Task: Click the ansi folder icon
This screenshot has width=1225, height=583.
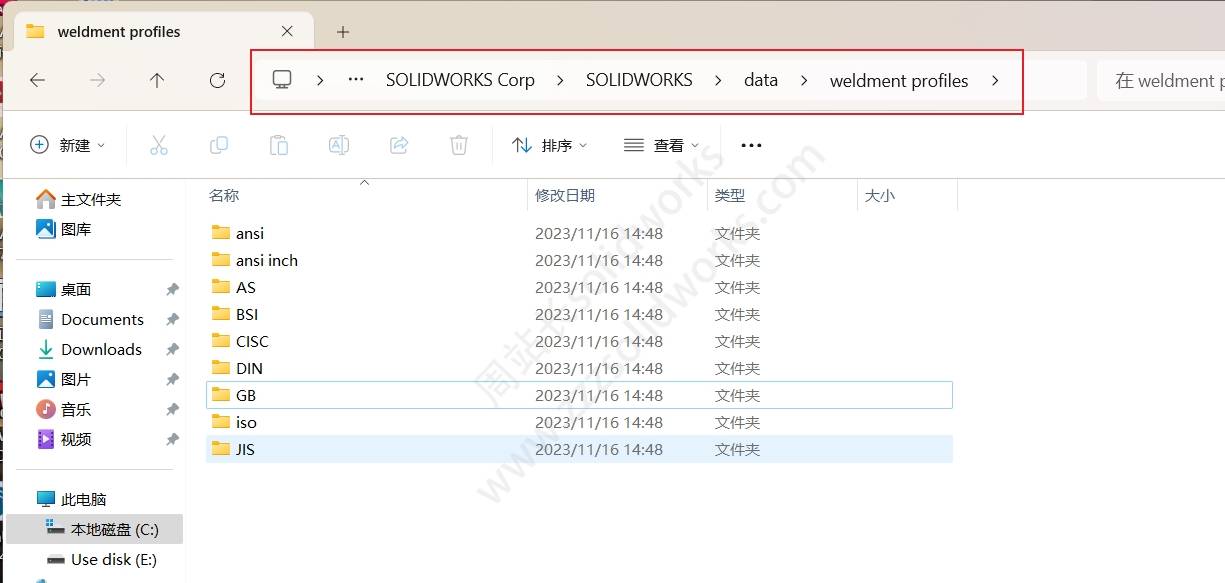Action: click(221, 233)
